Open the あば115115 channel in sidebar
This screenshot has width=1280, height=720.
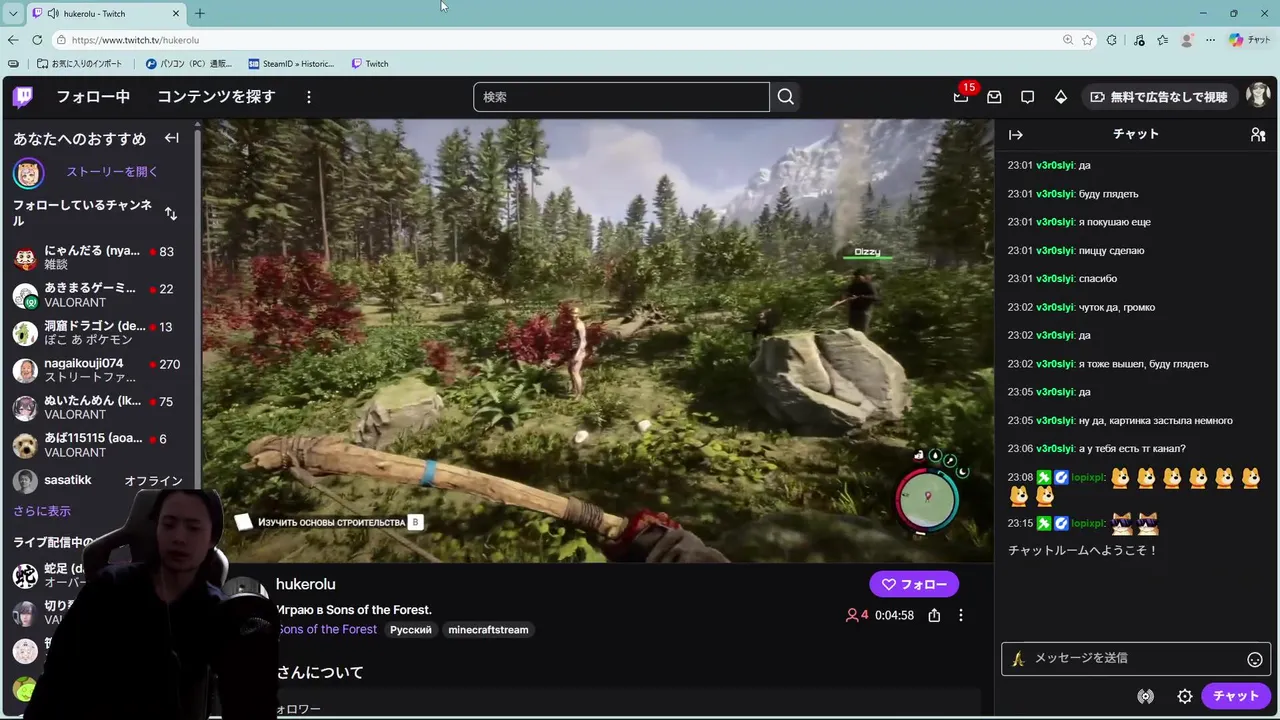coord(100,445)
